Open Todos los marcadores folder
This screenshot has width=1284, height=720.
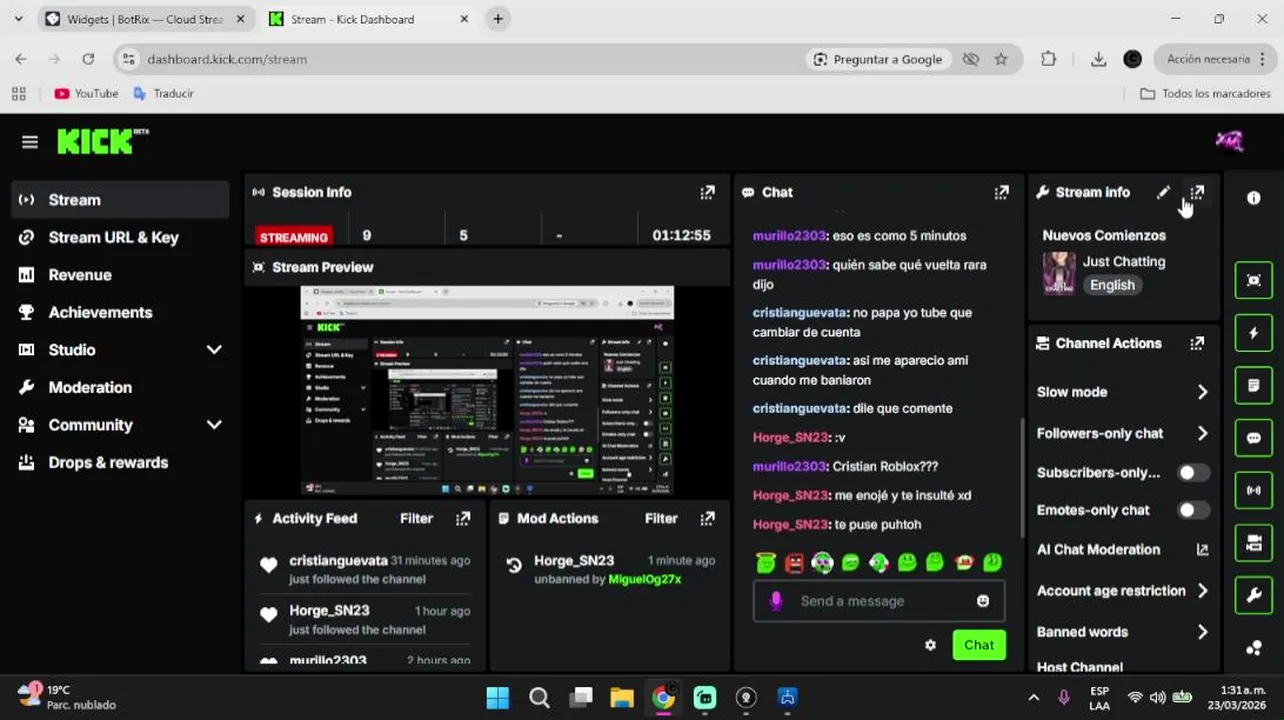tap(1206, 93)
